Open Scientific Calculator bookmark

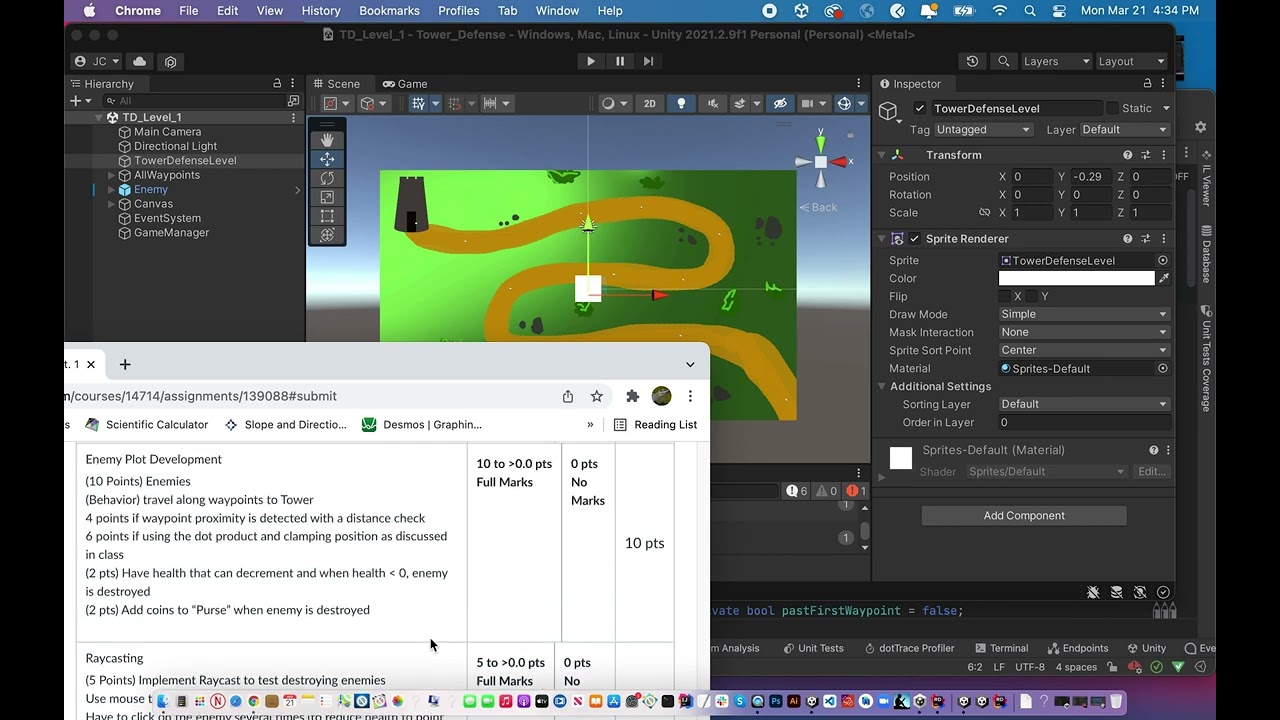click(147, 425)
